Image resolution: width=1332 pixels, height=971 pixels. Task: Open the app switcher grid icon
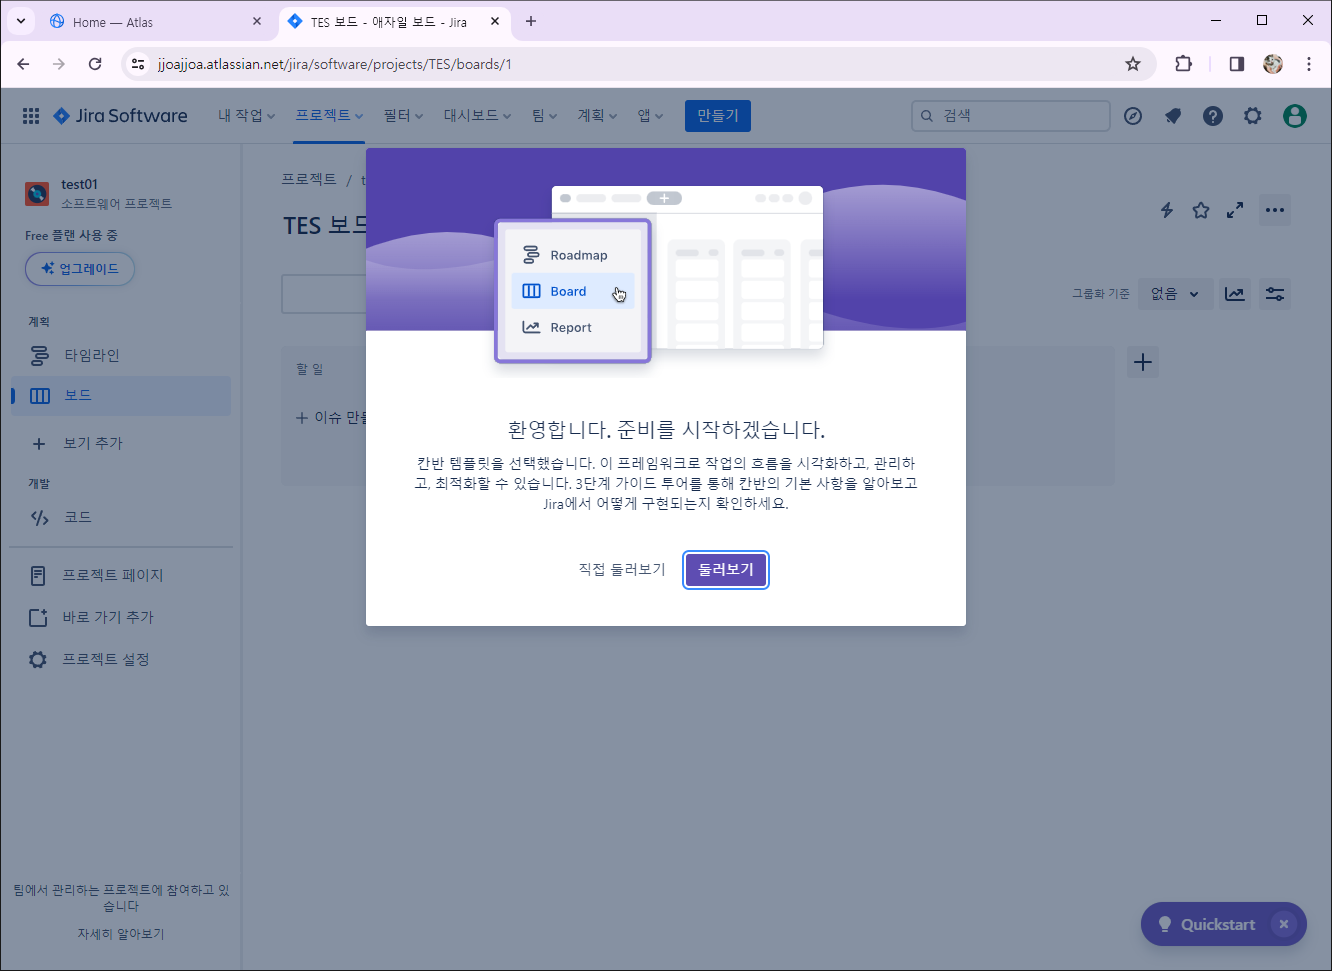[x=31, y=116]
